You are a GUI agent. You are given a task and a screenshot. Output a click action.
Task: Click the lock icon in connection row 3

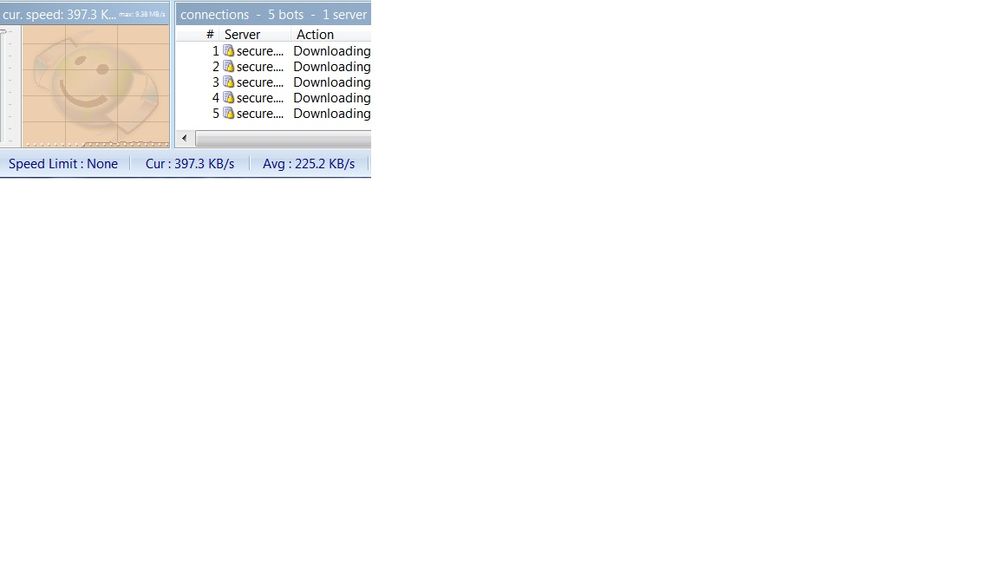click(x=229, y=82)
